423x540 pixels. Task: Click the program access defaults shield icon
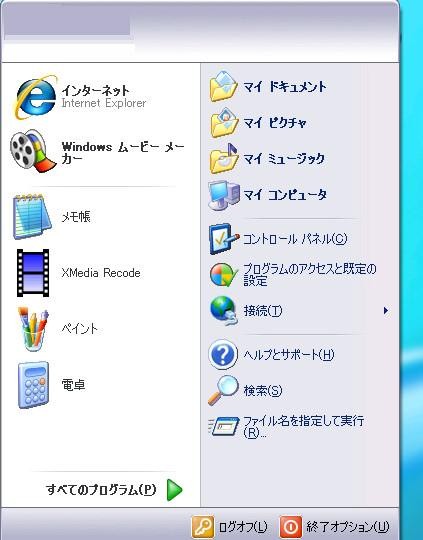tap(223, 275)
